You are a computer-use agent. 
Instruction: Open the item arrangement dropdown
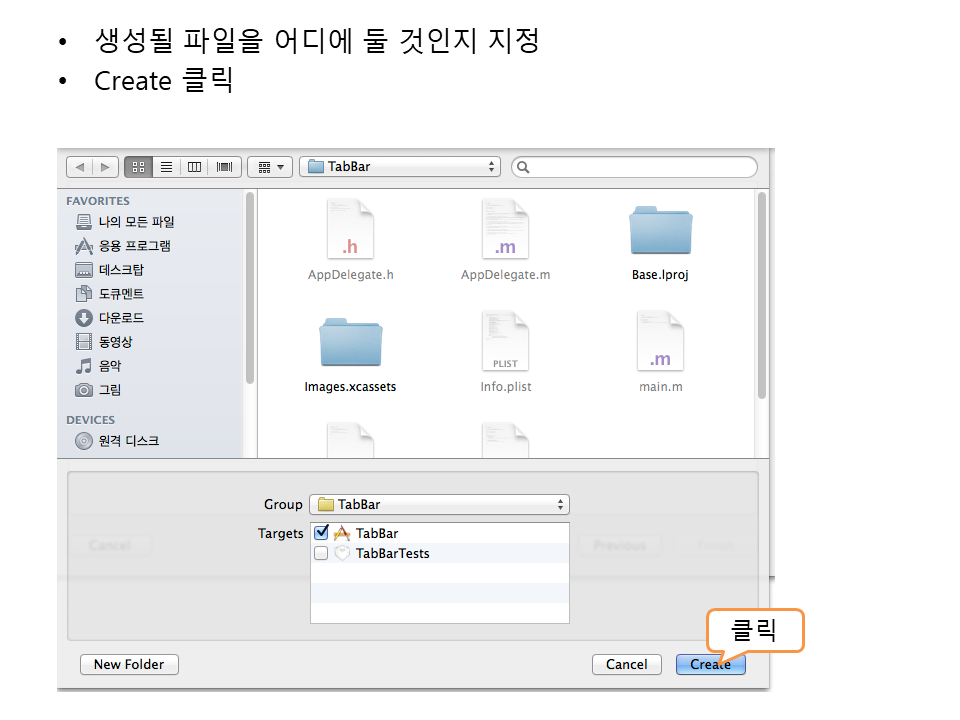click(269, 167)
